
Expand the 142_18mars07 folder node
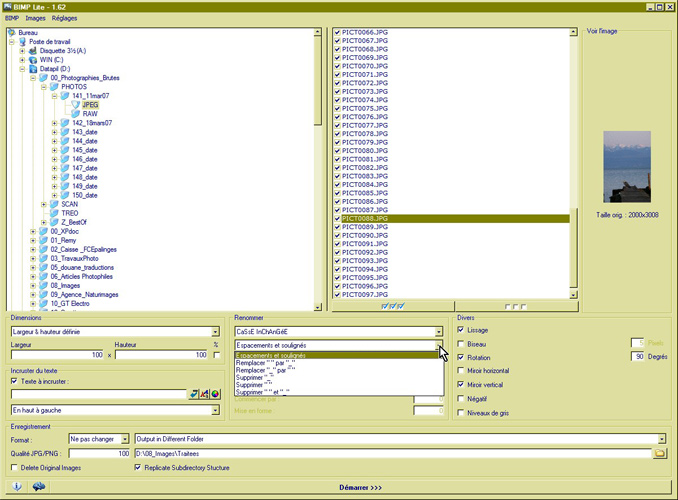(x=54, y=123)
